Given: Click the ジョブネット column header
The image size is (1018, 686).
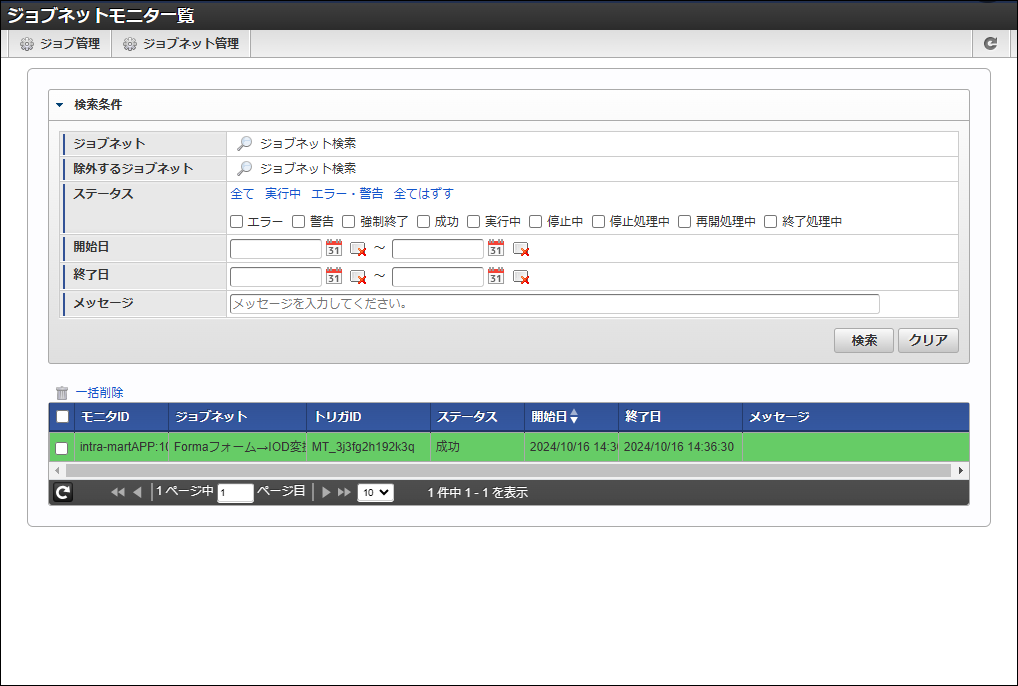Looking at the screenshot, I should (238, 417).
